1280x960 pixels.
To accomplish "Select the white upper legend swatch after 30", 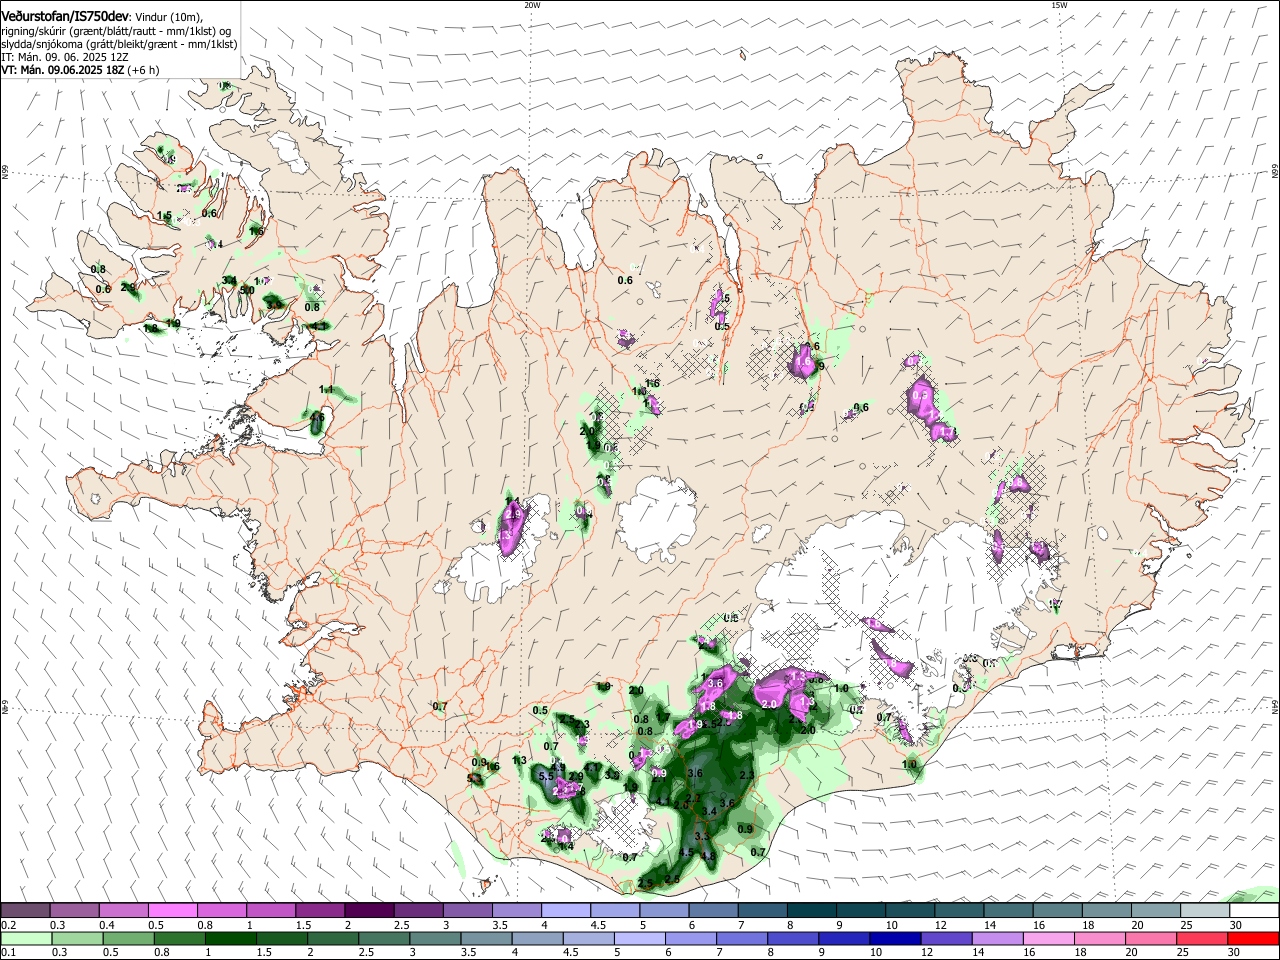I will (x=1256, y=911).
